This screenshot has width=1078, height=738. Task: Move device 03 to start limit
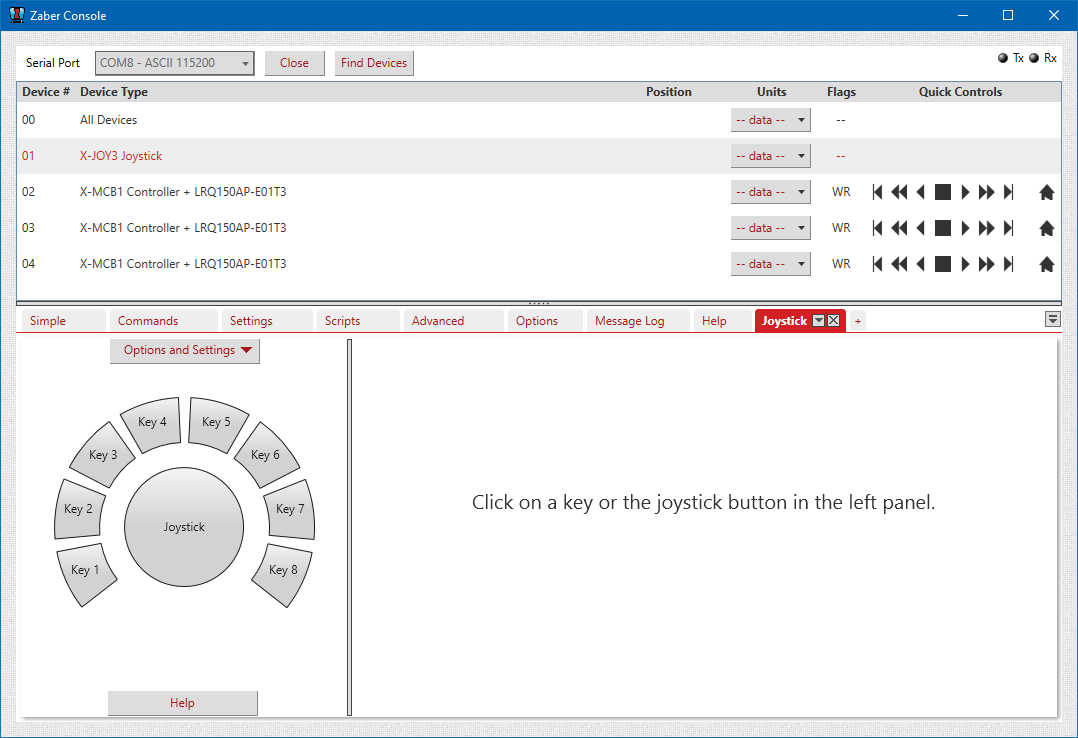(877, 228)
